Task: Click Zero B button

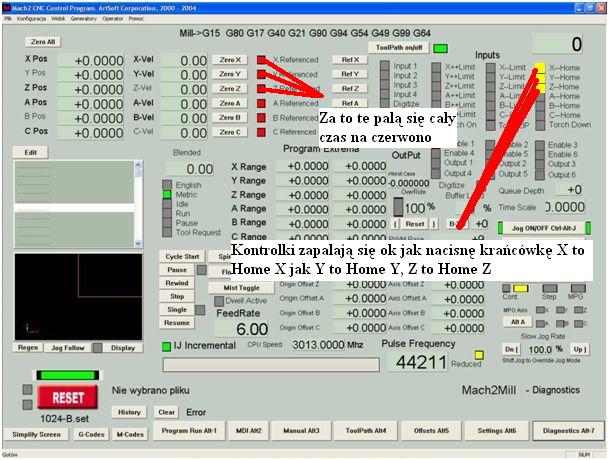Action: 230,117
